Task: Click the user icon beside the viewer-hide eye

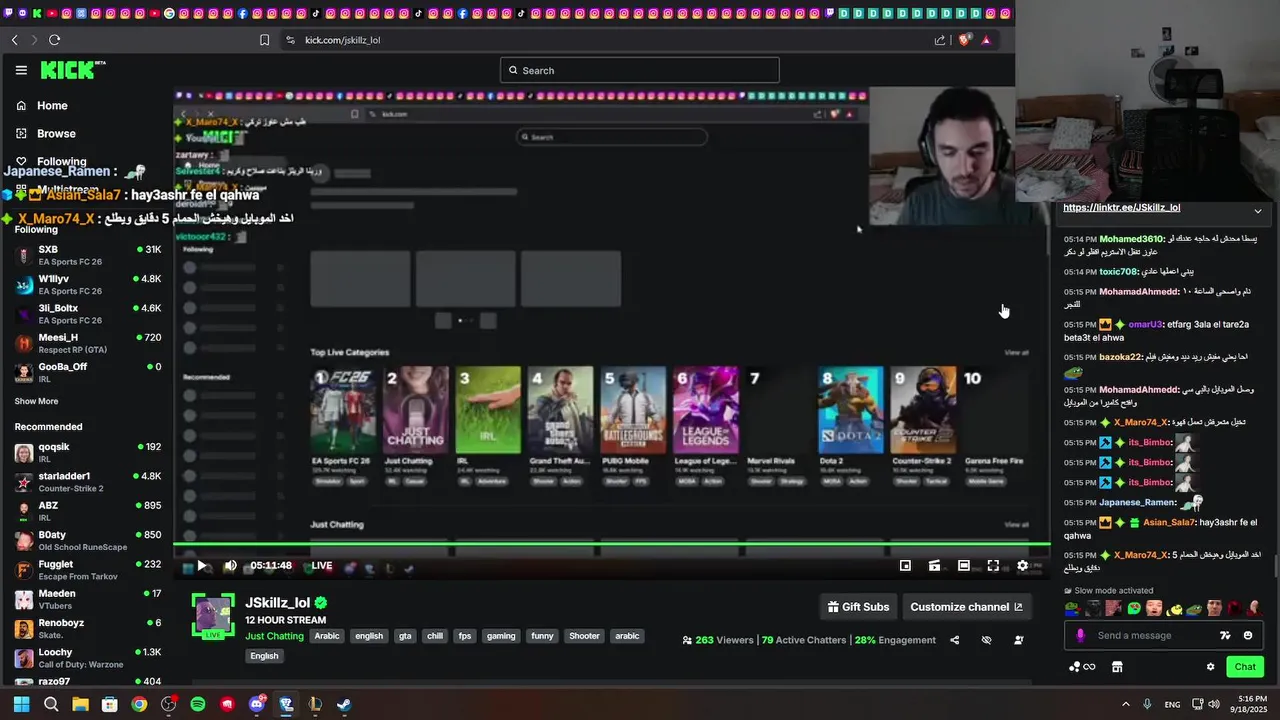Action: [x=1018, y=640]
